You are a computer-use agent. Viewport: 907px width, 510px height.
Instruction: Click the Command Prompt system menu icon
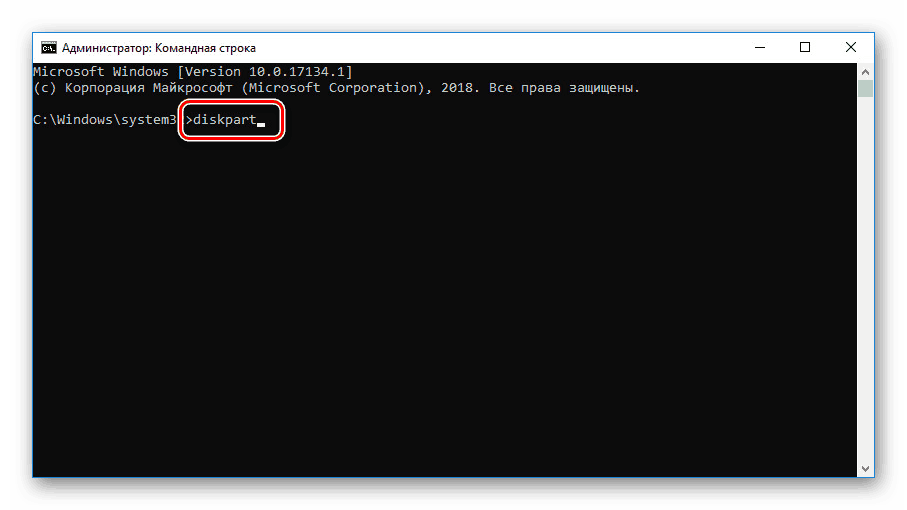pyautogui.click(x=49, y=47)
